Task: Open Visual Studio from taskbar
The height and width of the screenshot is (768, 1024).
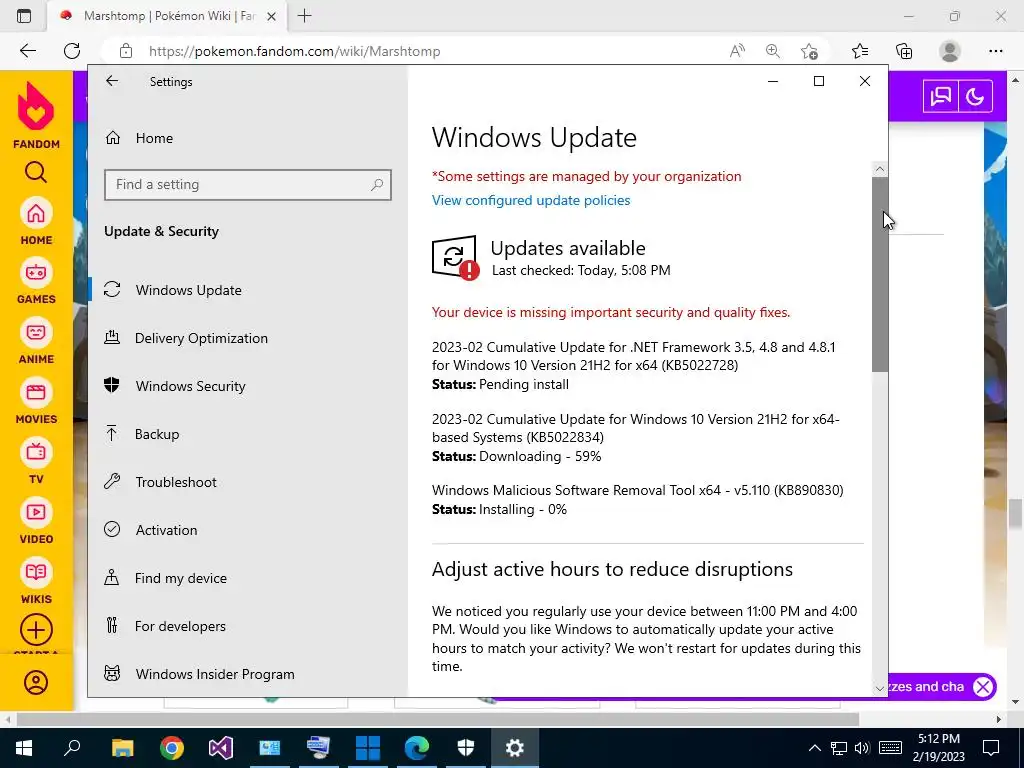Action: click(x=221, y=748)
